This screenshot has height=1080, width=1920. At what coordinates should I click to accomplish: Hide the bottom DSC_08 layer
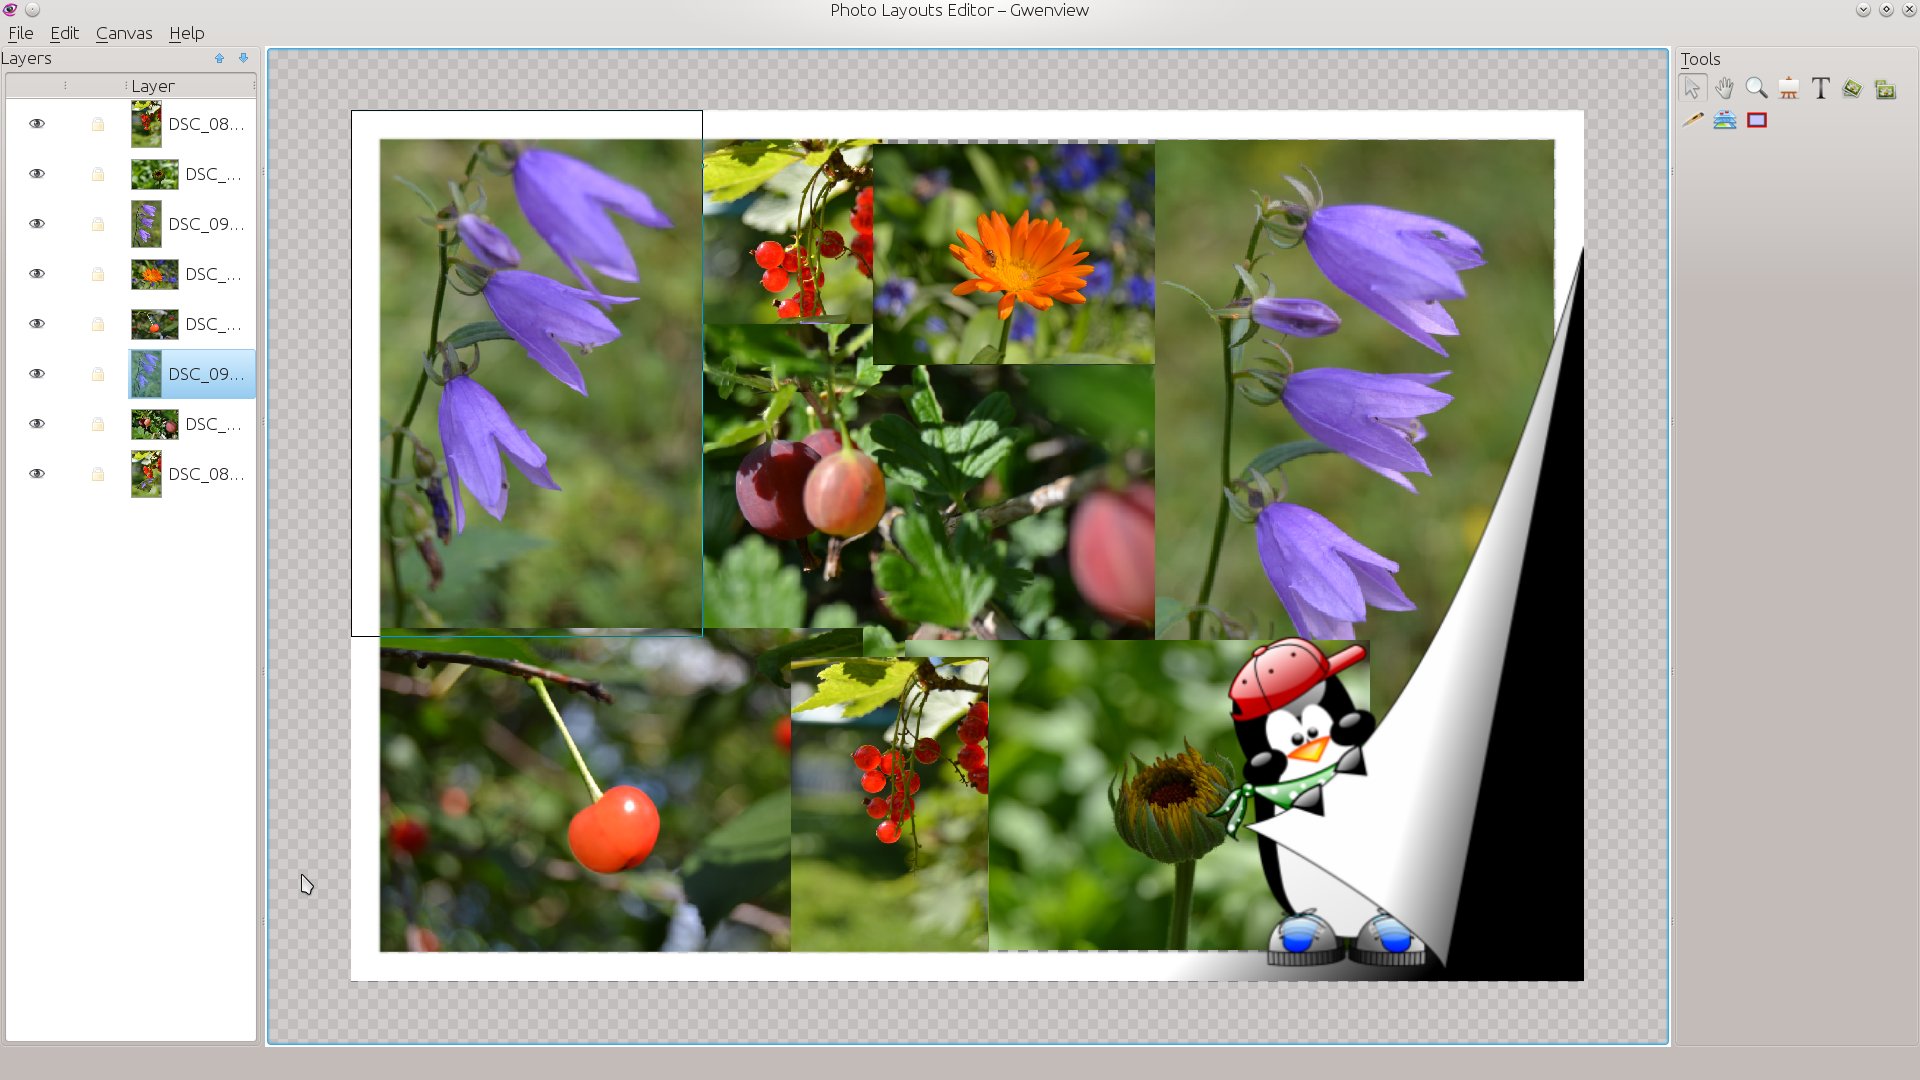point(37,474)
